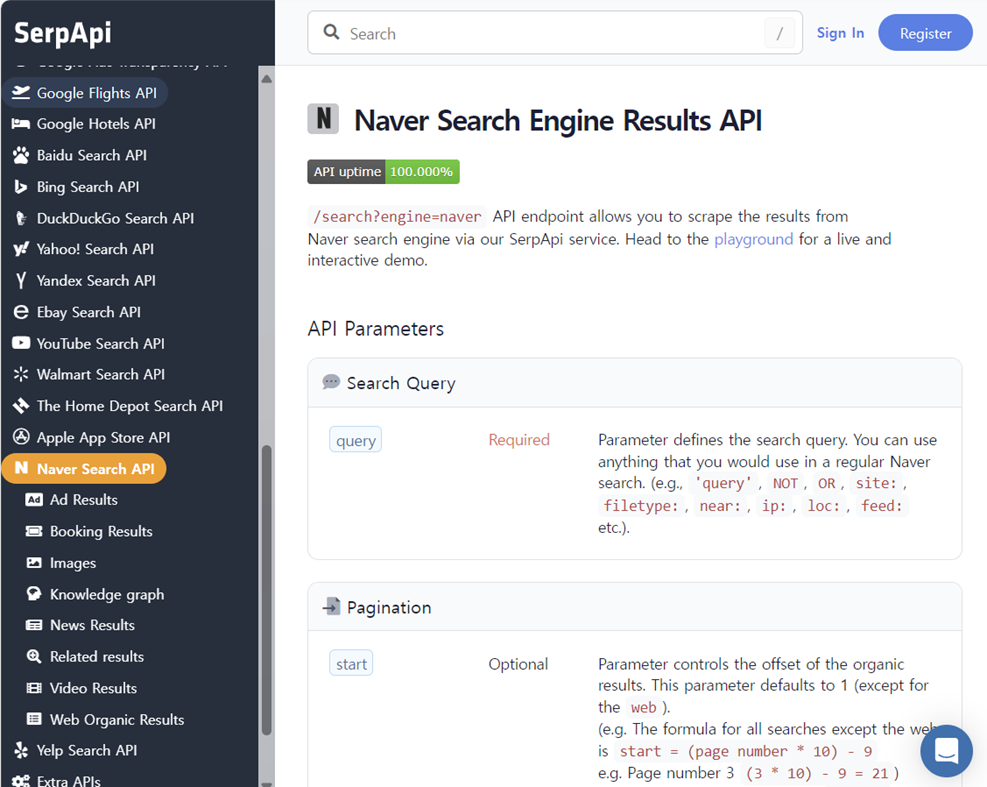
Task: Go to Baidu Search API
Action: [x=91, y=156]
